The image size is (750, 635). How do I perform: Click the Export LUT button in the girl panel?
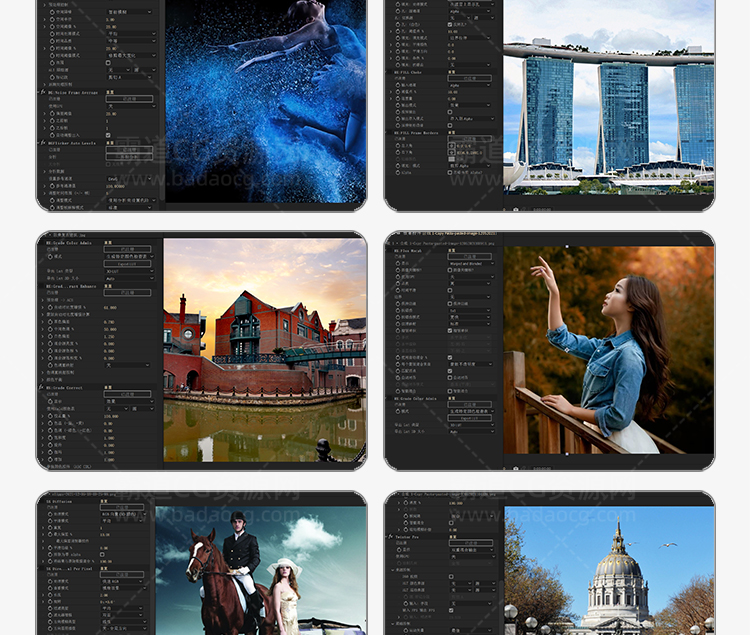pos(470,418)
